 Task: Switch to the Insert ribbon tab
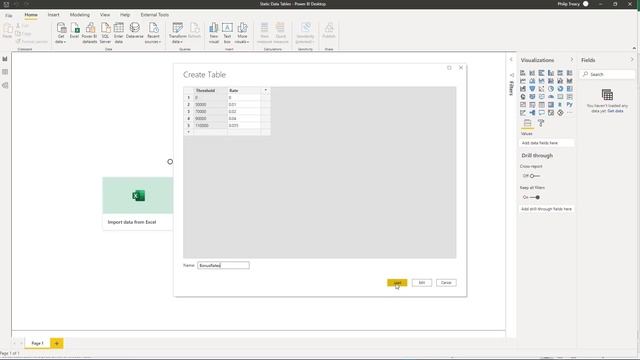[x=53, y=15]
